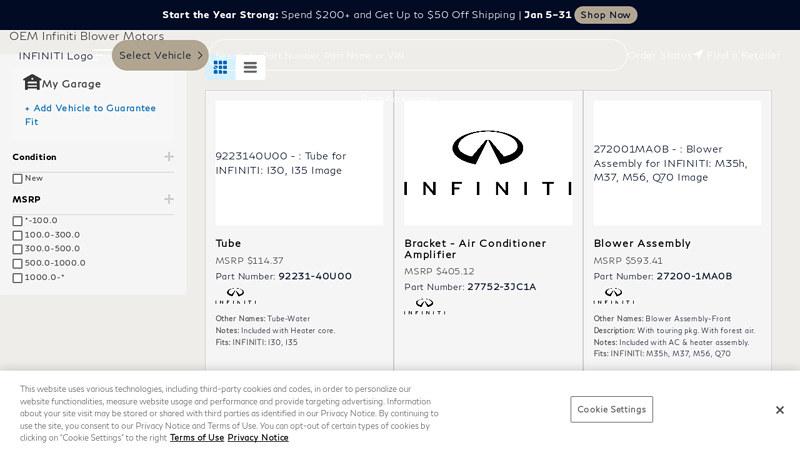Click the Infiniti logo product image for Bracket
800x450 pixels.
(488, 163)
